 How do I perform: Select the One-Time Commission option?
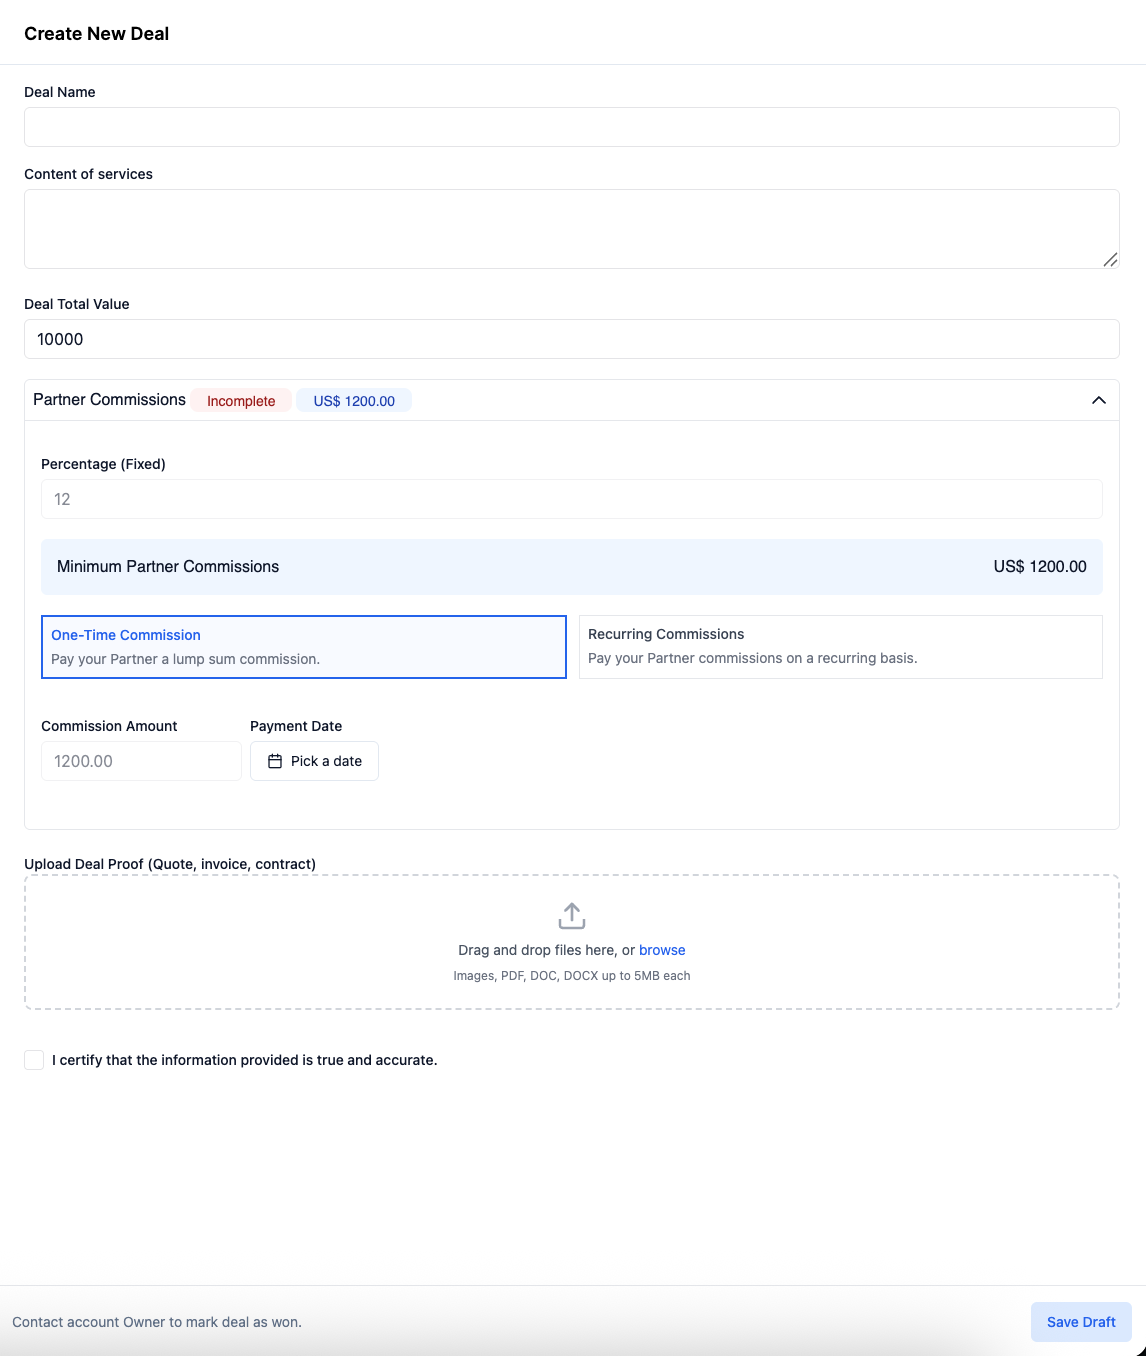pyautogui.click(x=304, y=647)
